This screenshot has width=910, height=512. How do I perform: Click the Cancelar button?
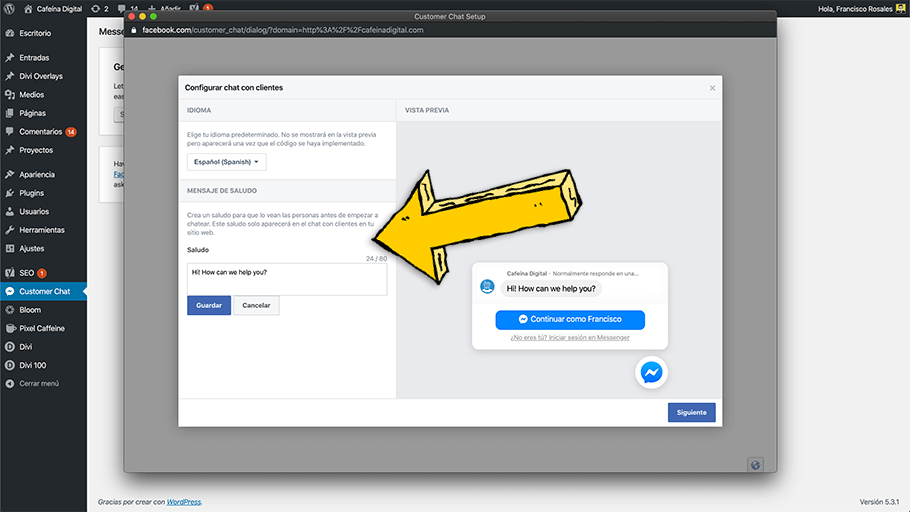click(x=256, y=305)
